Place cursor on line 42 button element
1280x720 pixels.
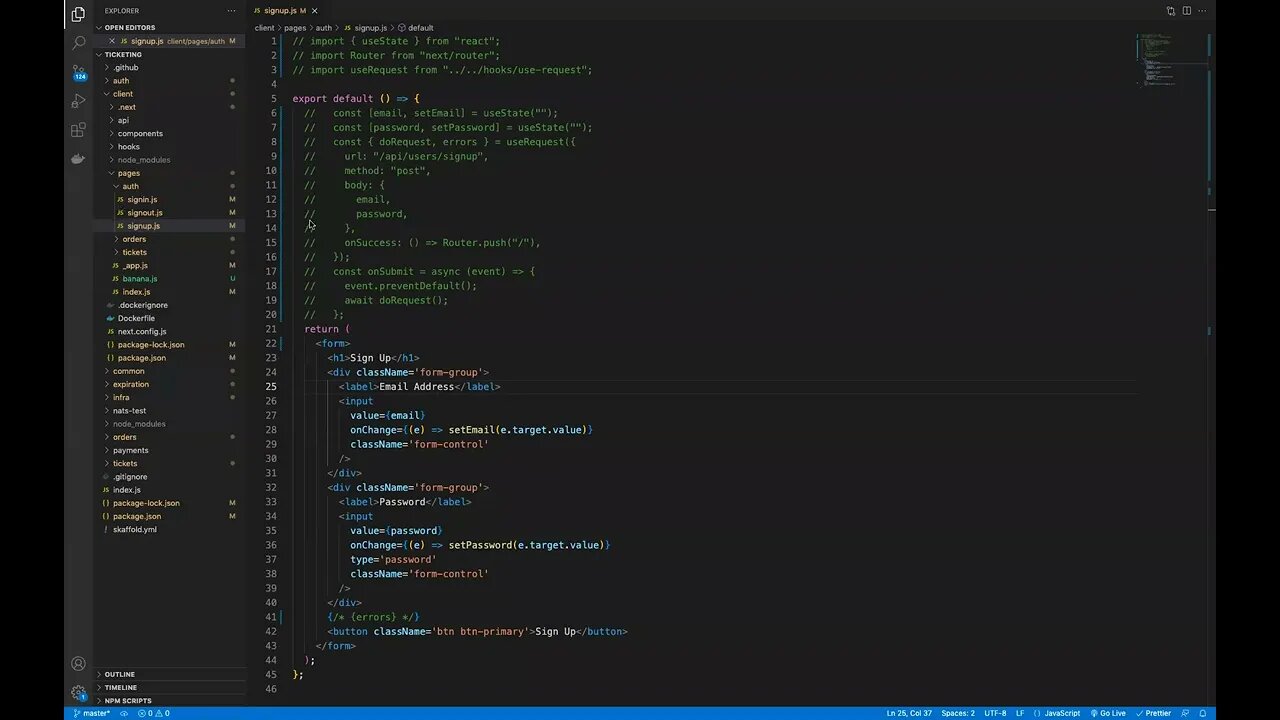tap(478, 631)
